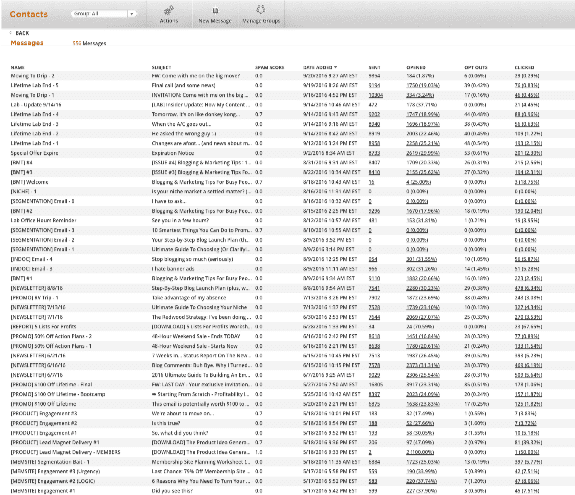
Task: Click the 'Expiration Notice' subject
Action: [173, 153]
